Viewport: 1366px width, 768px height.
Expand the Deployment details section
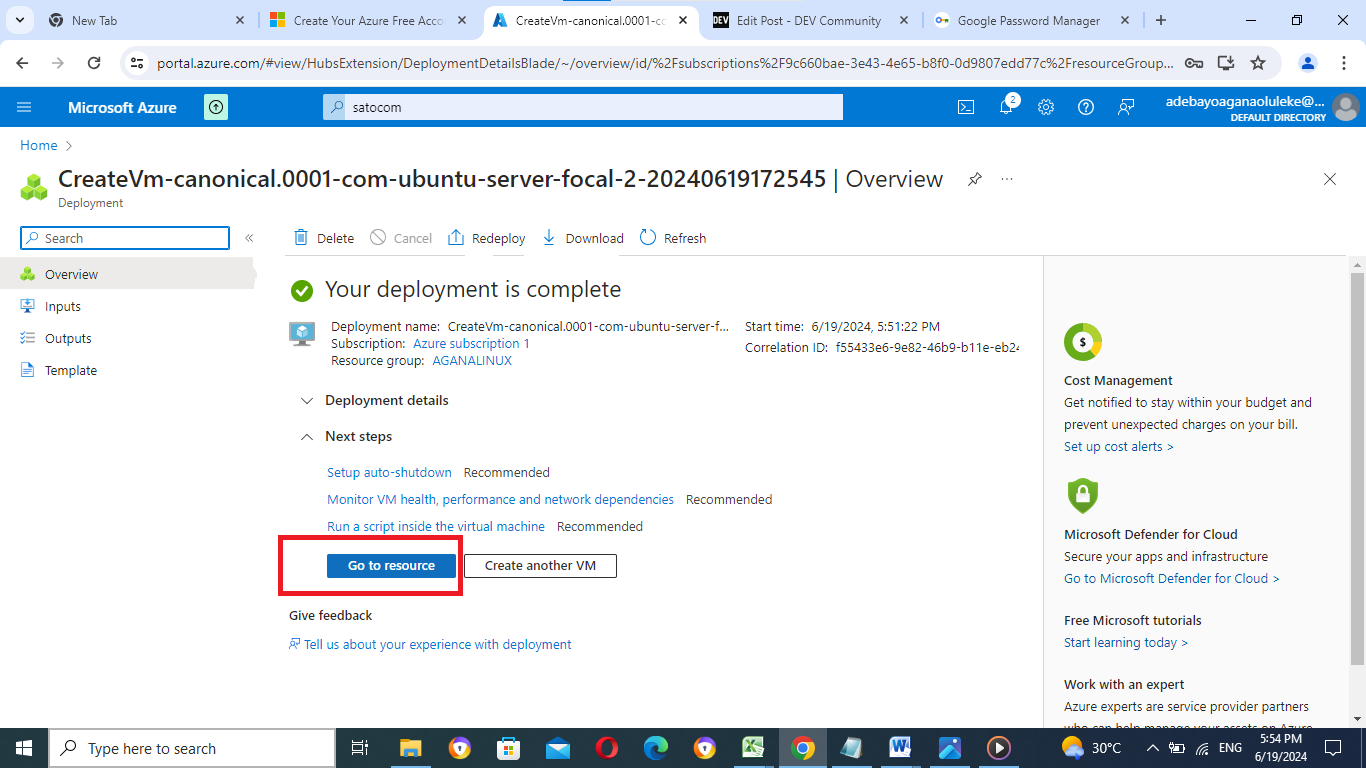click(375, 400)
